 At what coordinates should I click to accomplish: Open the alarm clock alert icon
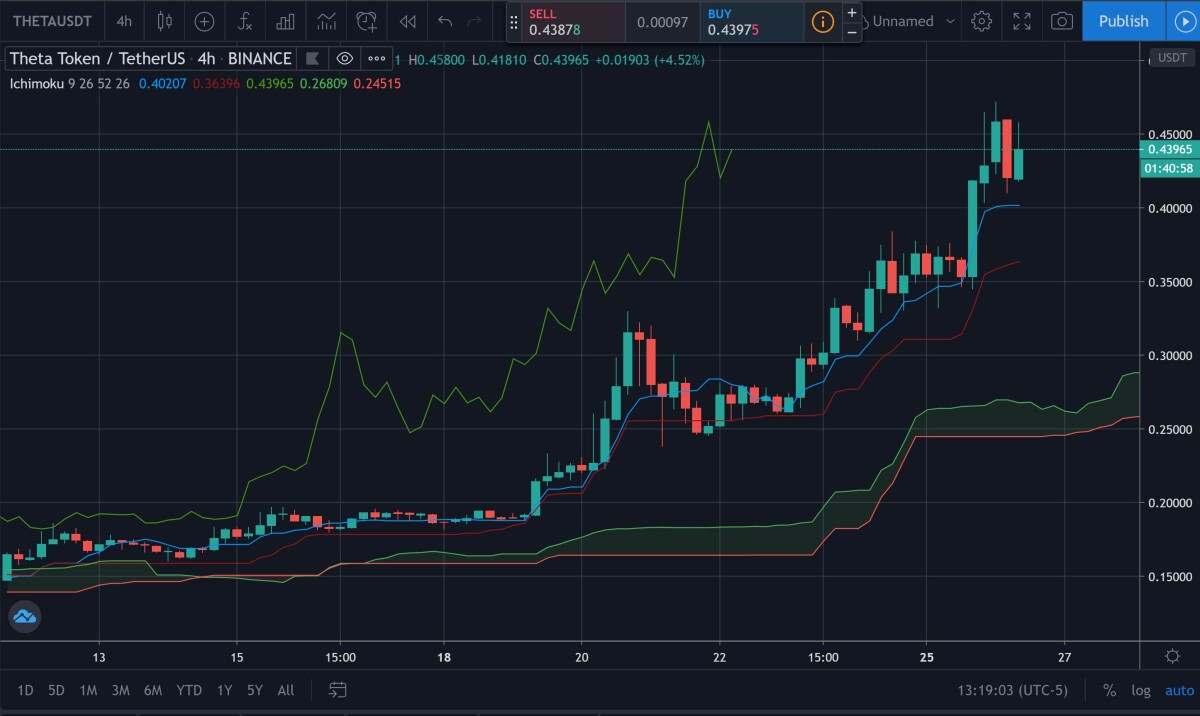click(367, 21)
